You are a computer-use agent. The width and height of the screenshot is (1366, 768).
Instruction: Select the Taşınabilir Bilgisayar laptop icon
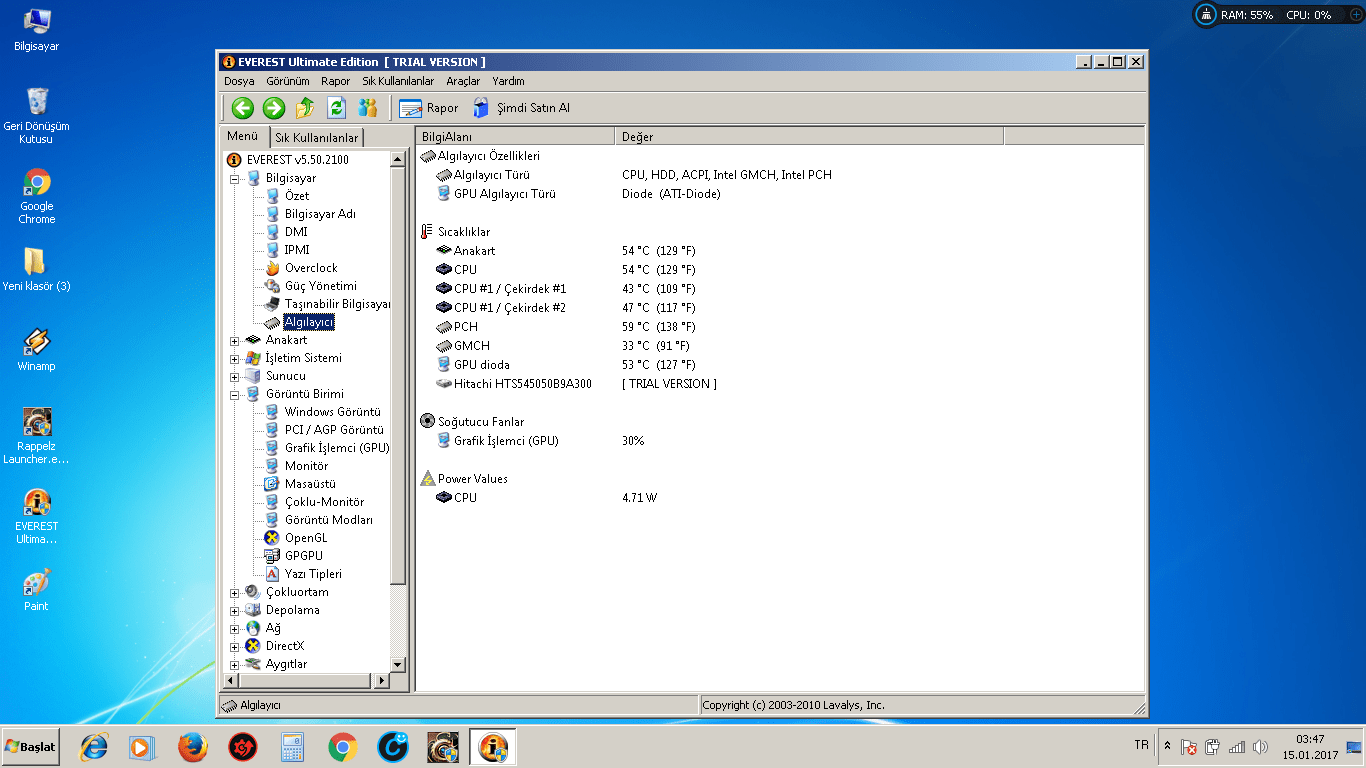pos(272,304)
